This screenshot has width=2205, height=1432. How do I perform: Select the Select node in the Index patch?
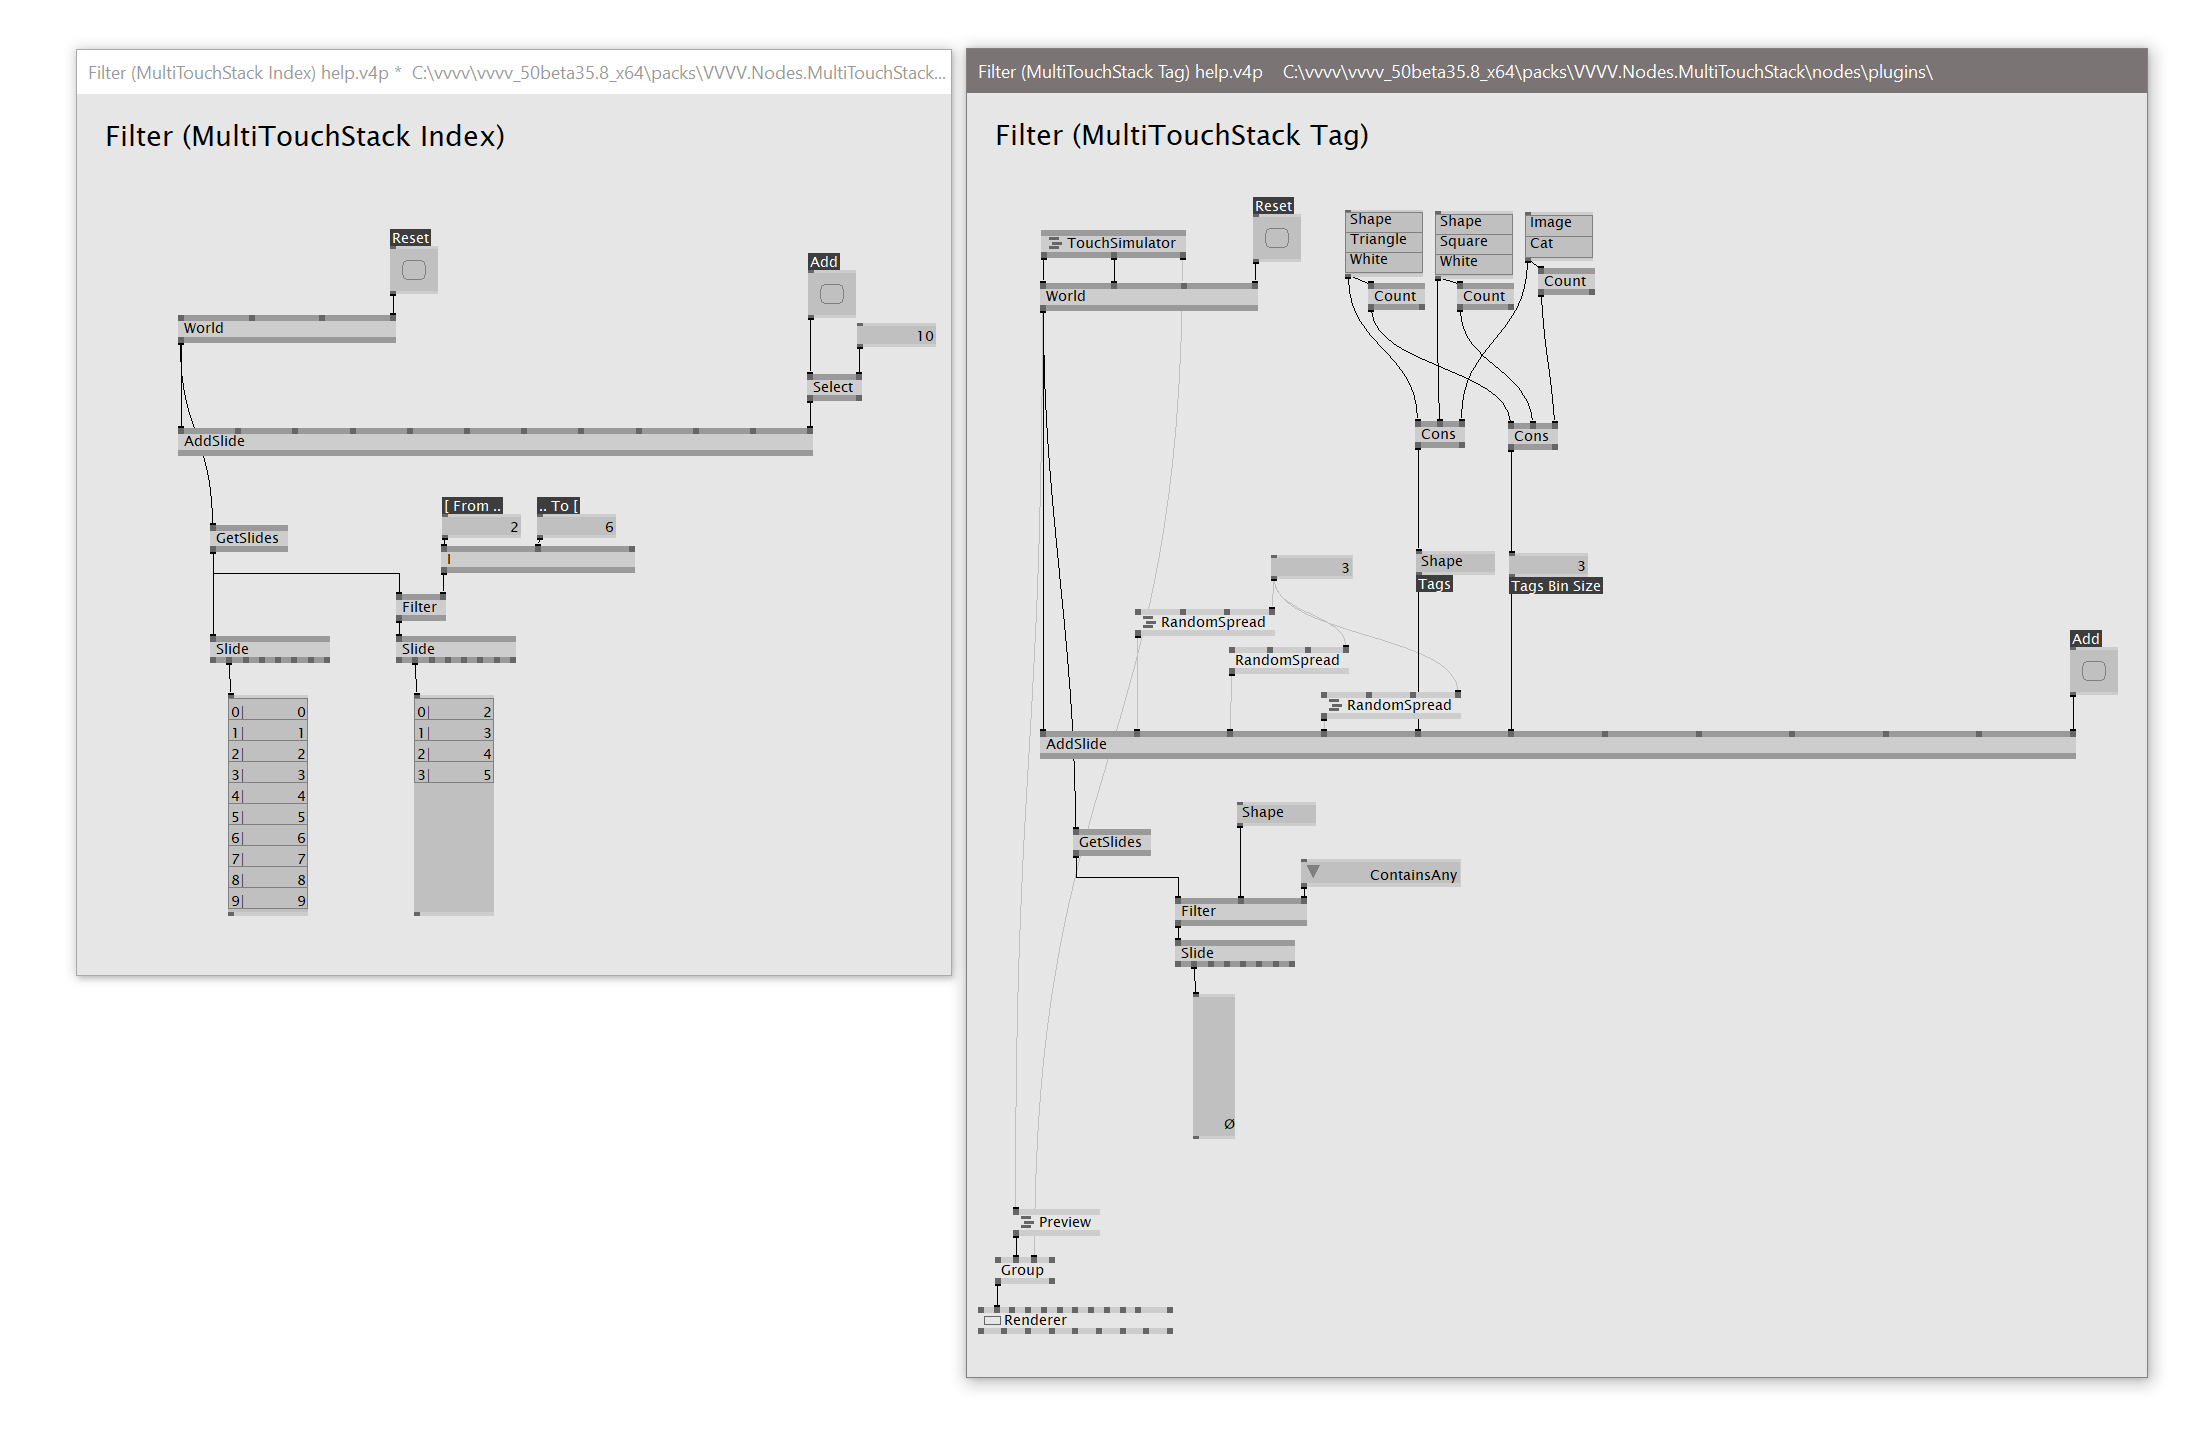tap(834, 387)
